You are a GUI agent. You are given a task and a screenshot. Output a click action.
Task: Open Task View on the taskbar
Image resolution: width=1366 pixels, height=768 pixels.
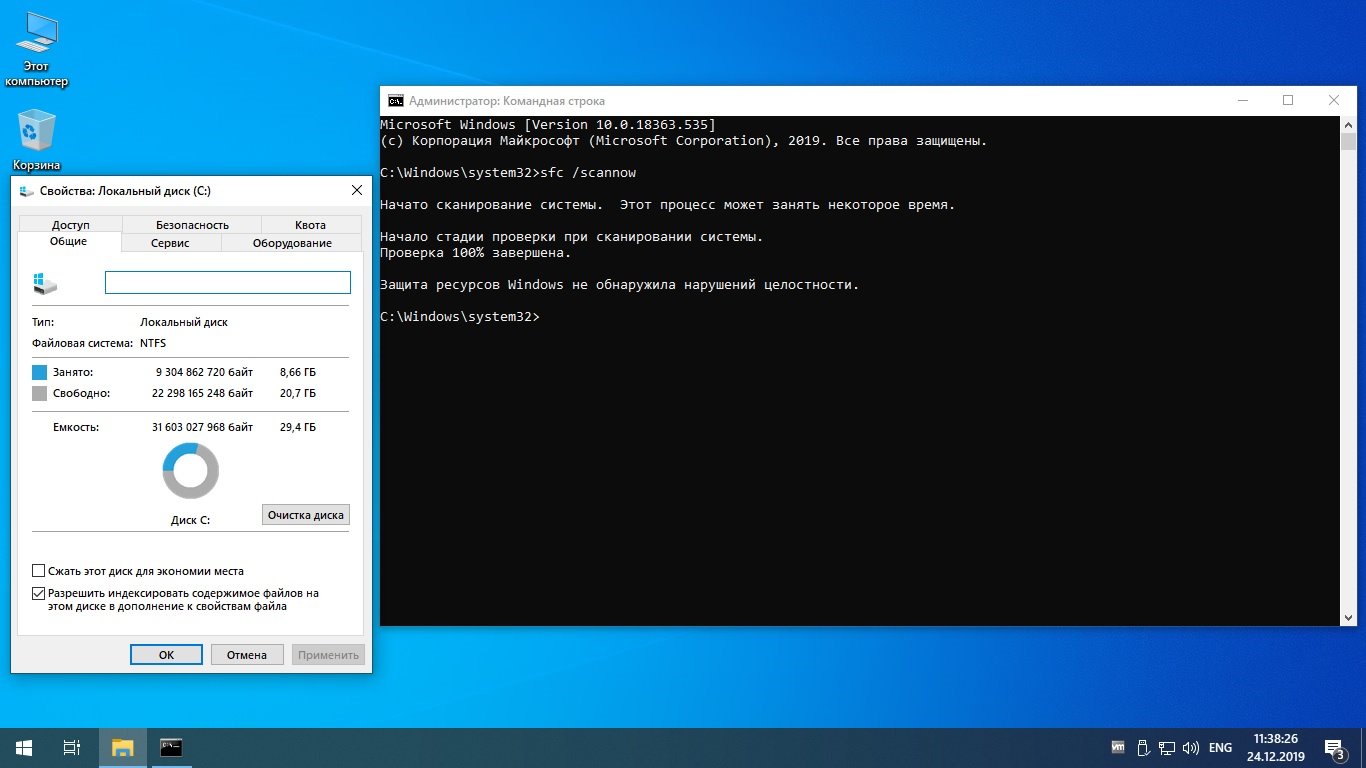point(72,747)
